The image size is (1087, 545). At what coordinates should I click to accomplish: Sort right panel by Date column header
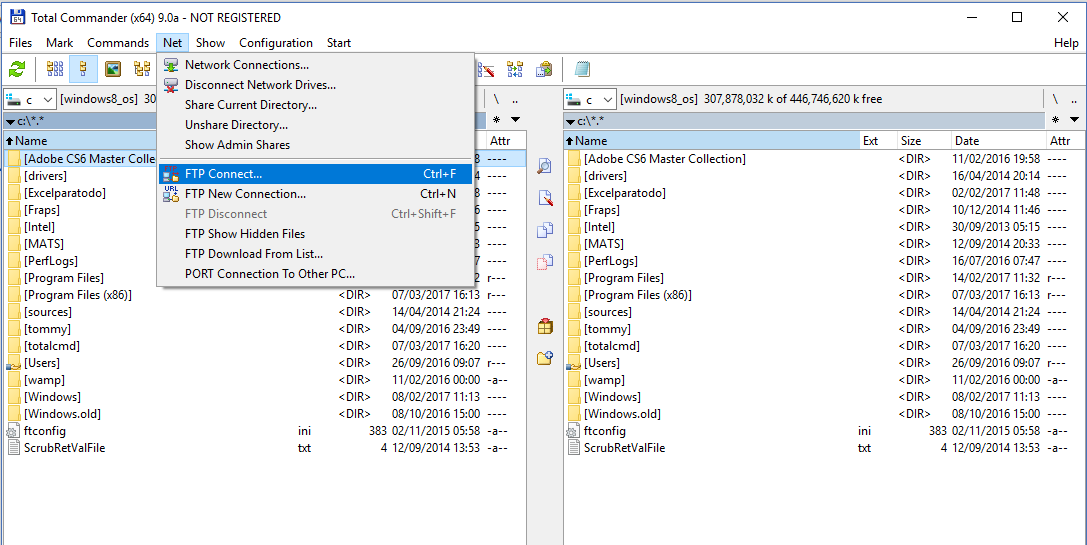click(x=997, y=141)
